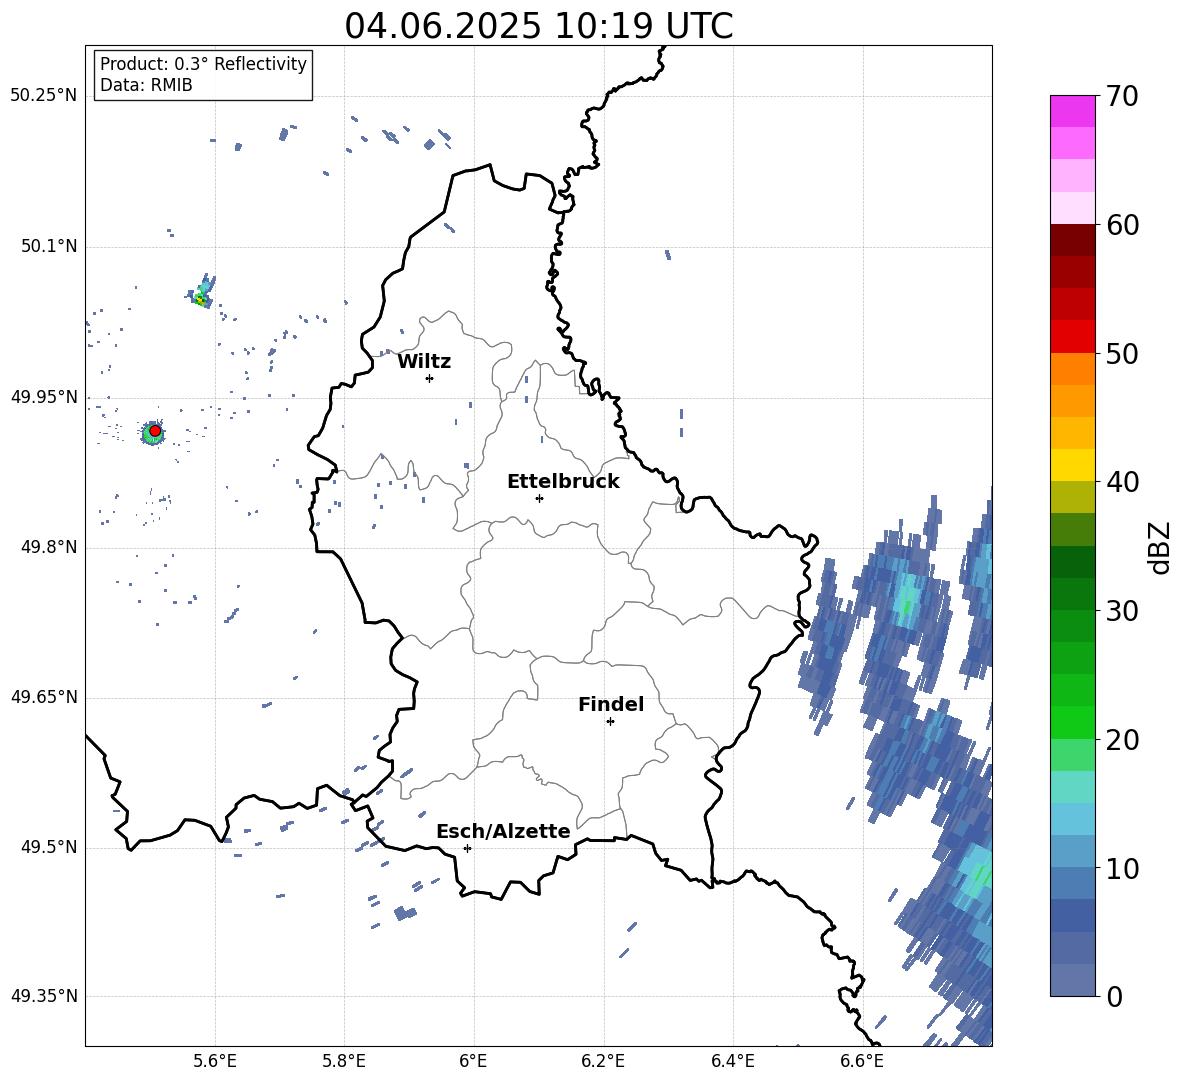Click the 'dBZ' colorbar label
The width and height of the screenshot is (1184, 1081).
1160,547
